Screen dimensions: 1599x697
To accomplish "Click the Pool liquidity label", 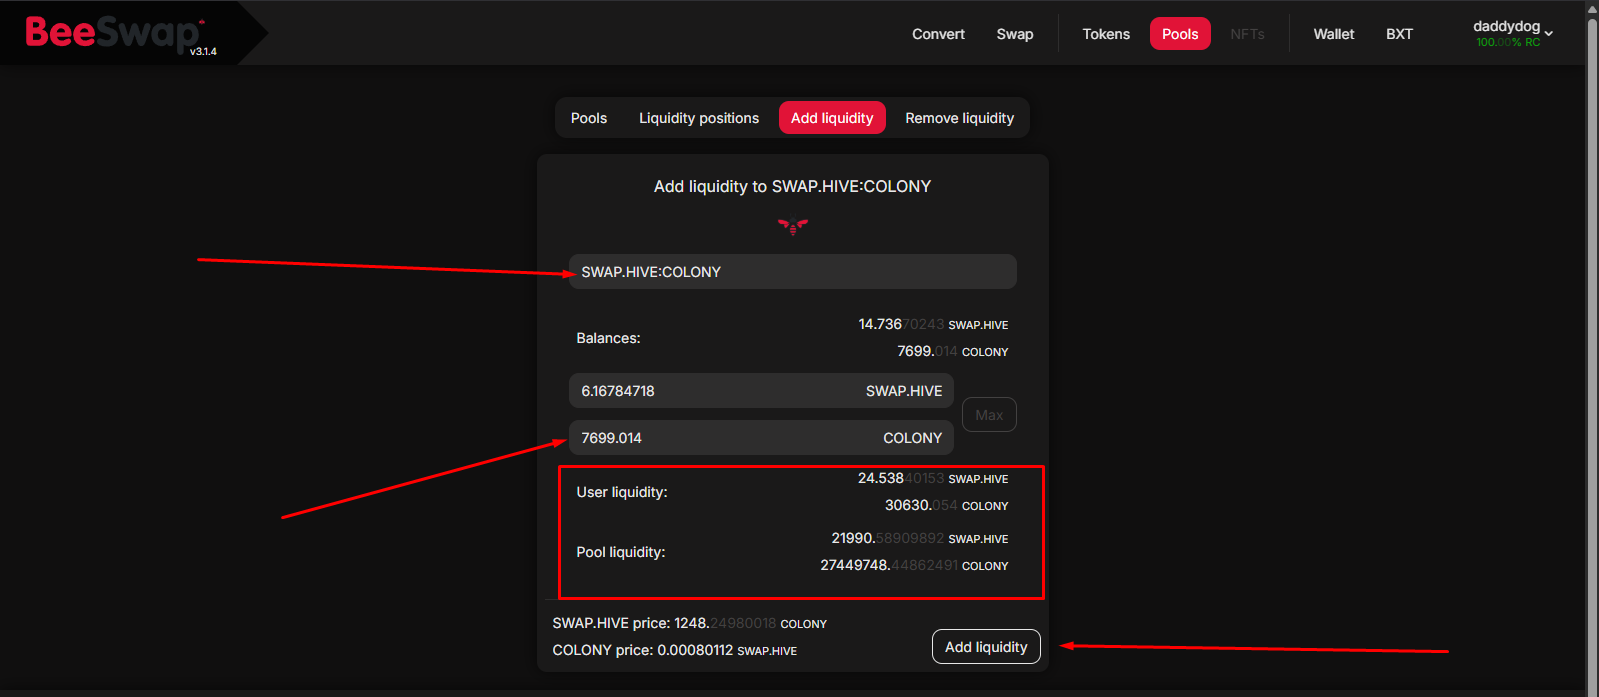I will pos(621,552).
